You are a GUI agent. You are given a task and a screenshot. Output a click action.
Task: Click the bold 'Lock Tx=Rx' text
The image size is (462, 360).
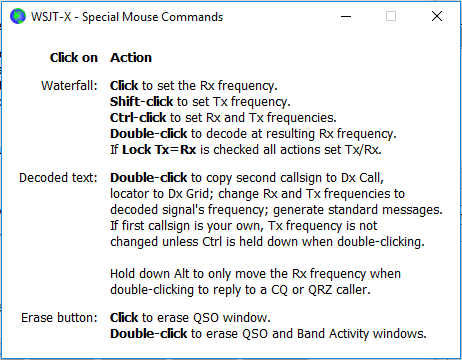click(x=159, y=150)
